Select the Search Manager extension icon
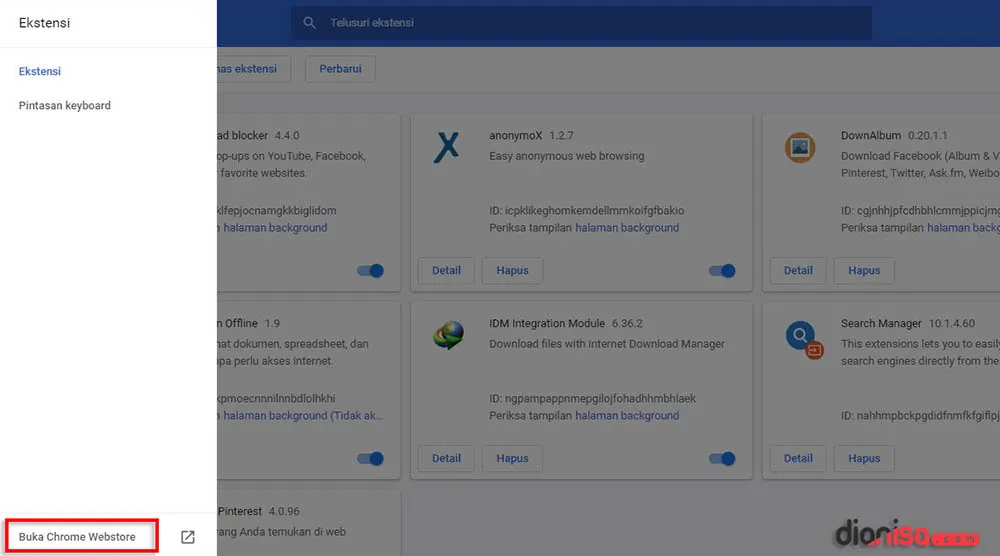This screenshot has width=1000, height=556. point(804,340)
